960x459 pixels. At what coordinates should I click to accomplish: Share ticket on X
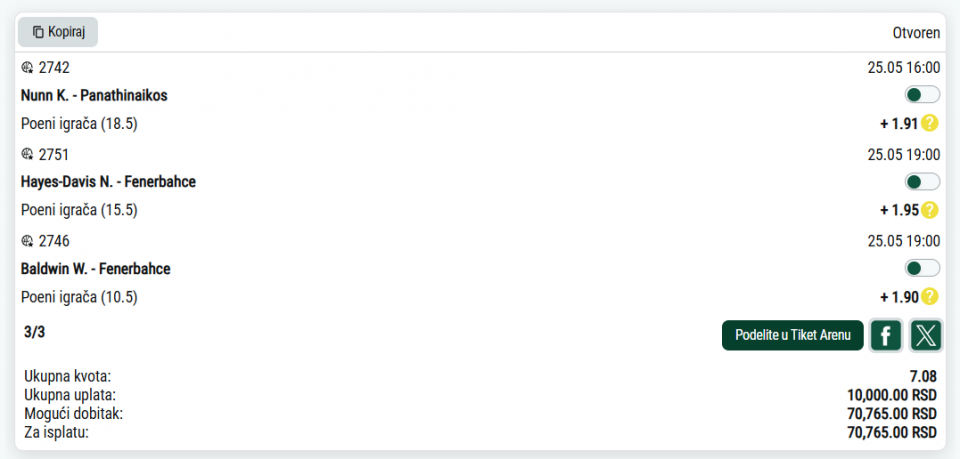(926, 335)
